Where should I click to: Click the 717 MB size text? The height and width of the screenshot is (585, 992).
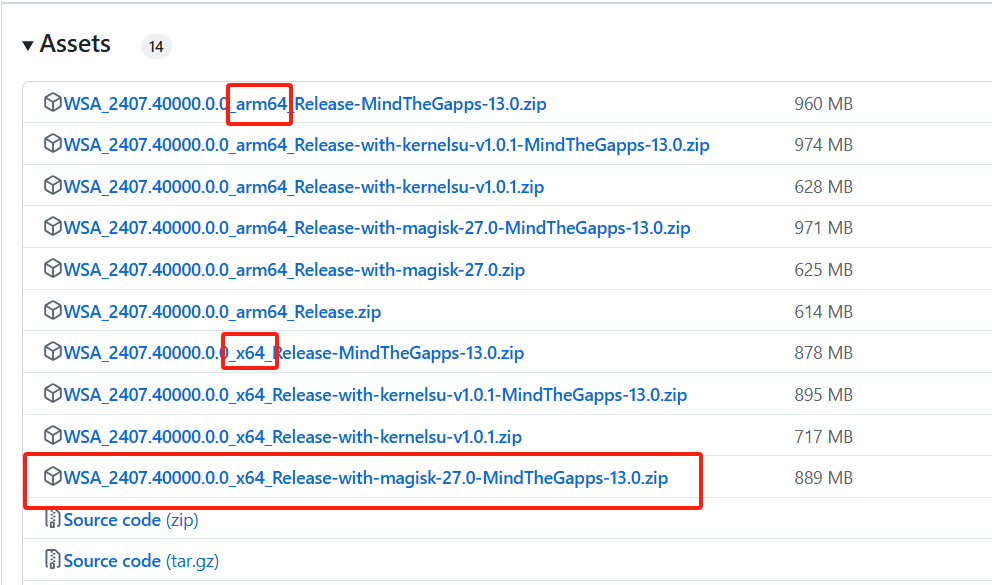tap(824, 437)
